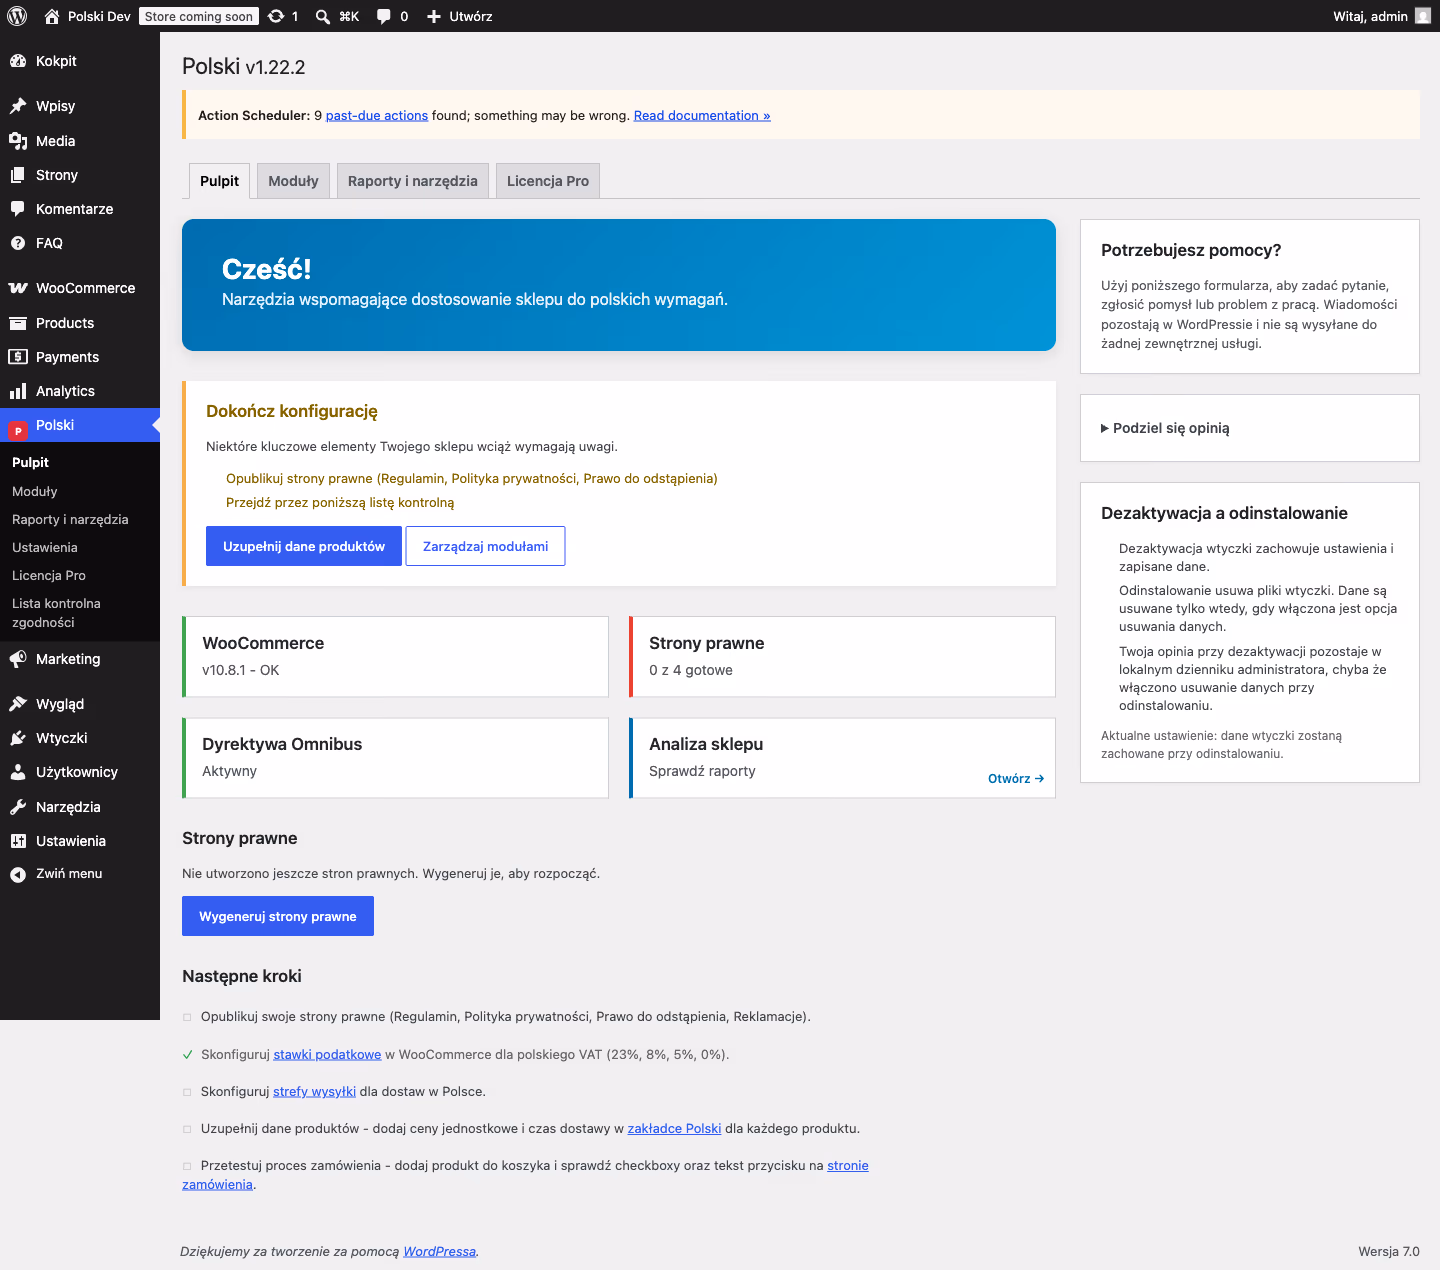Image resolution: width=1440 pixels, height=1270 pixels.
Task: Click the WooCommerce status card
Action: click(x=396, y=656)
